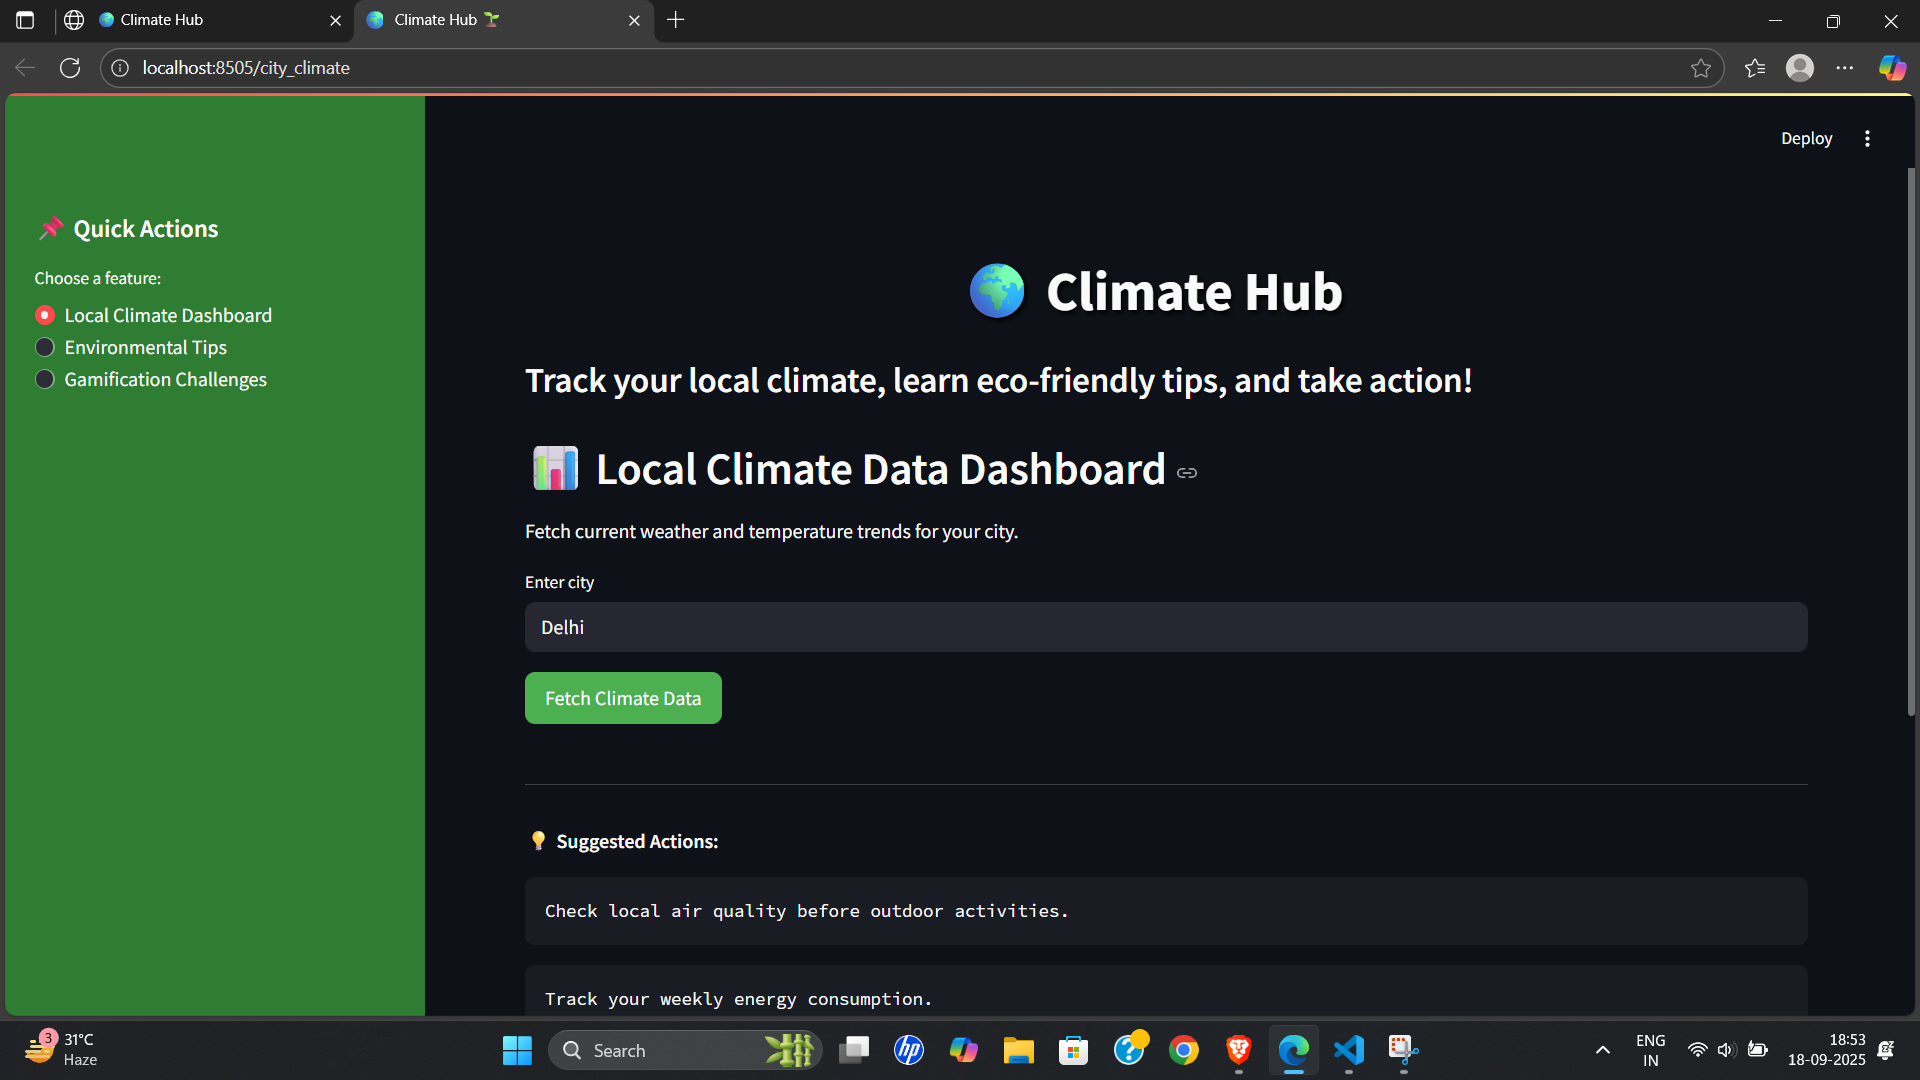This screenshot has height=1080, width=1920.
Task: Open tab actions menu icon
Action: click(25, 20)
